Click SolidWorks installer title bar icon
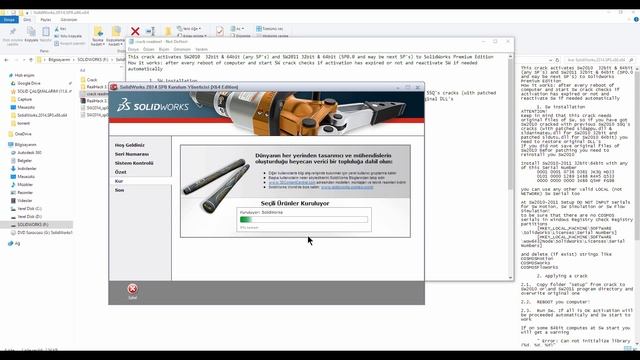This screenshot has width=640, height=360. tap(114, 87)
